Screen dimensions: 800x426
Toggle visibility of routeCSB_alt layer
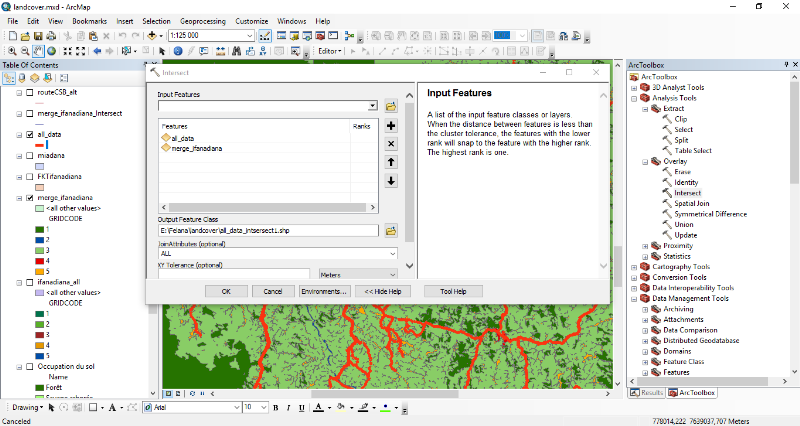point(29,91)
